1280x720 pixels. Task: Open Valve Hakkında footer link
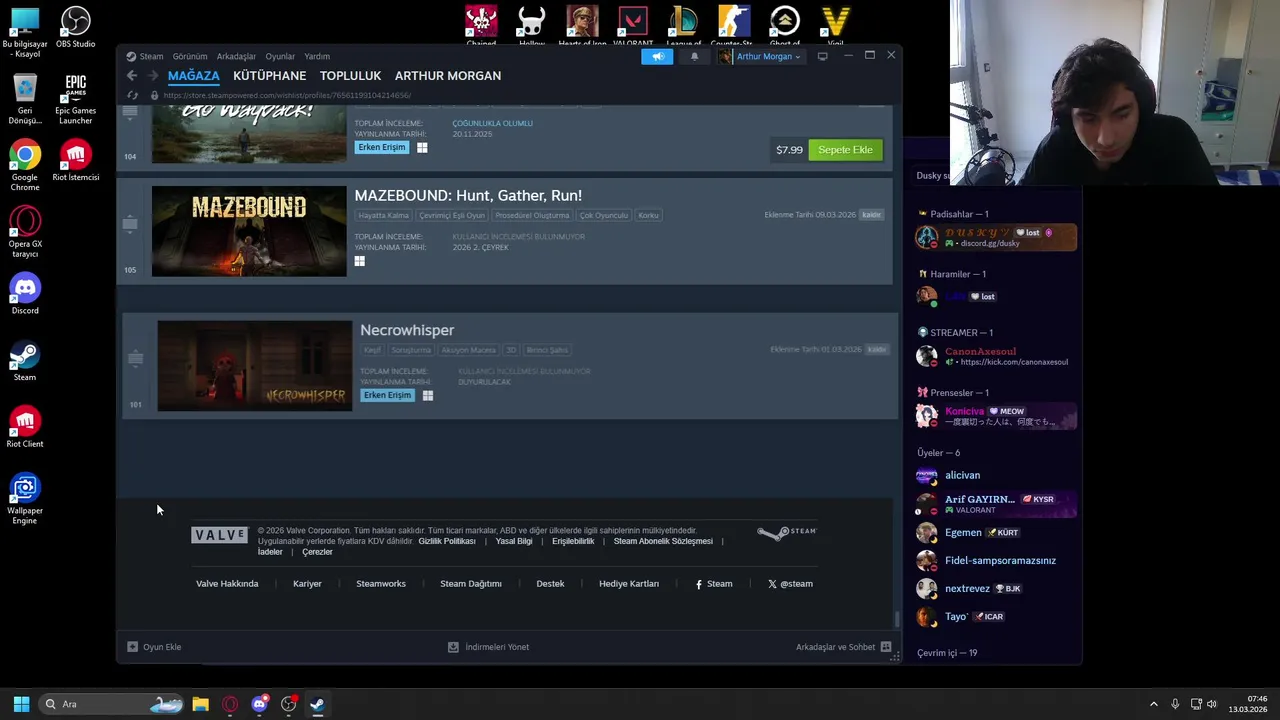tap(227, 584)
